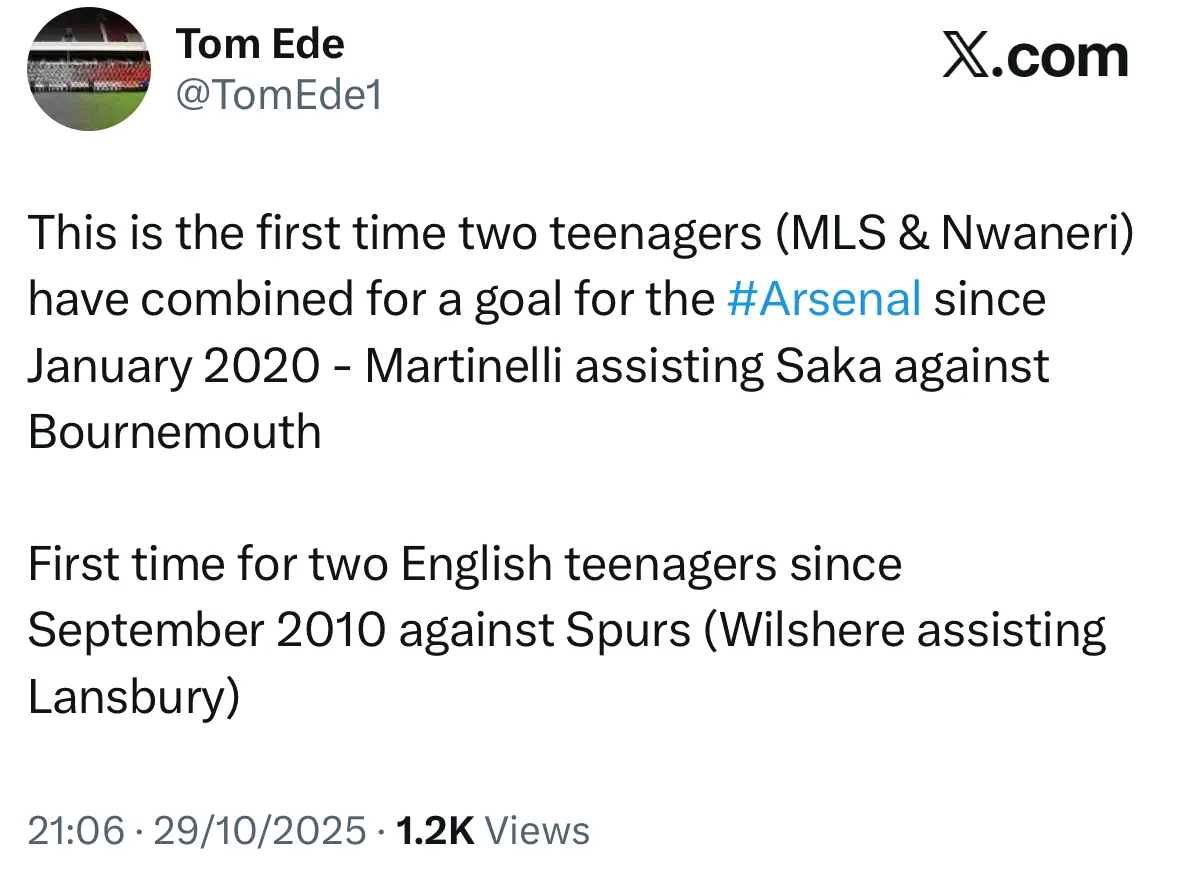The image size is (1179, 886).
Task: Click the X logo icon
Action: coord(964,56)
